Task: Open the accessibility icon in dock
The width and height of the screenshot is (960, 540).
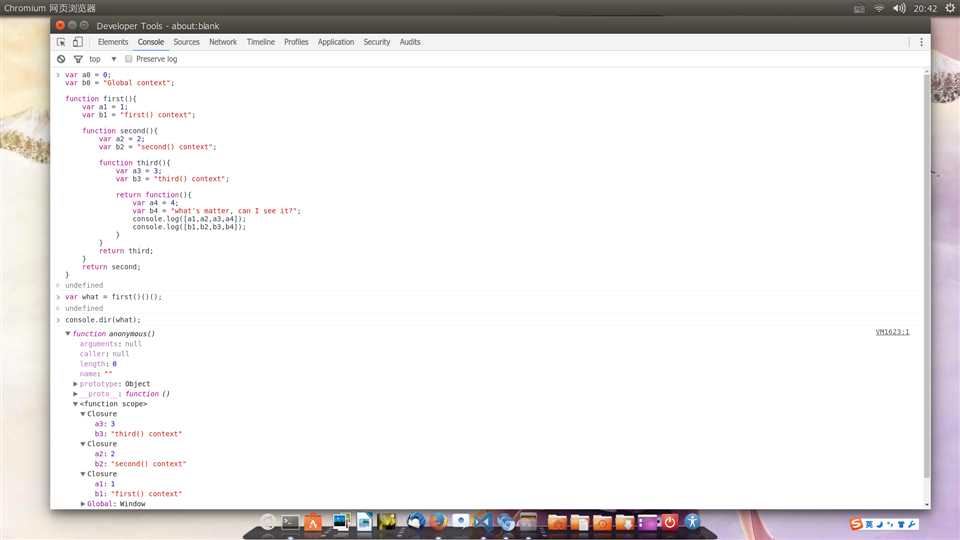Action: click(x=692, y=522)
